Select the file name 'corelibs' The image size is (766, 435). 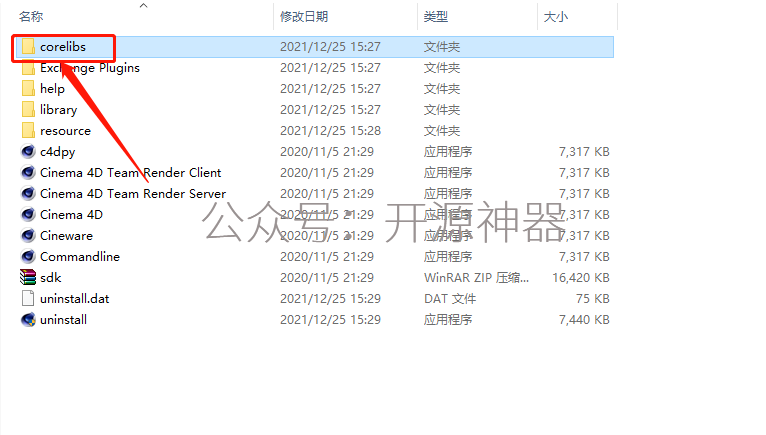pos(63,46)
